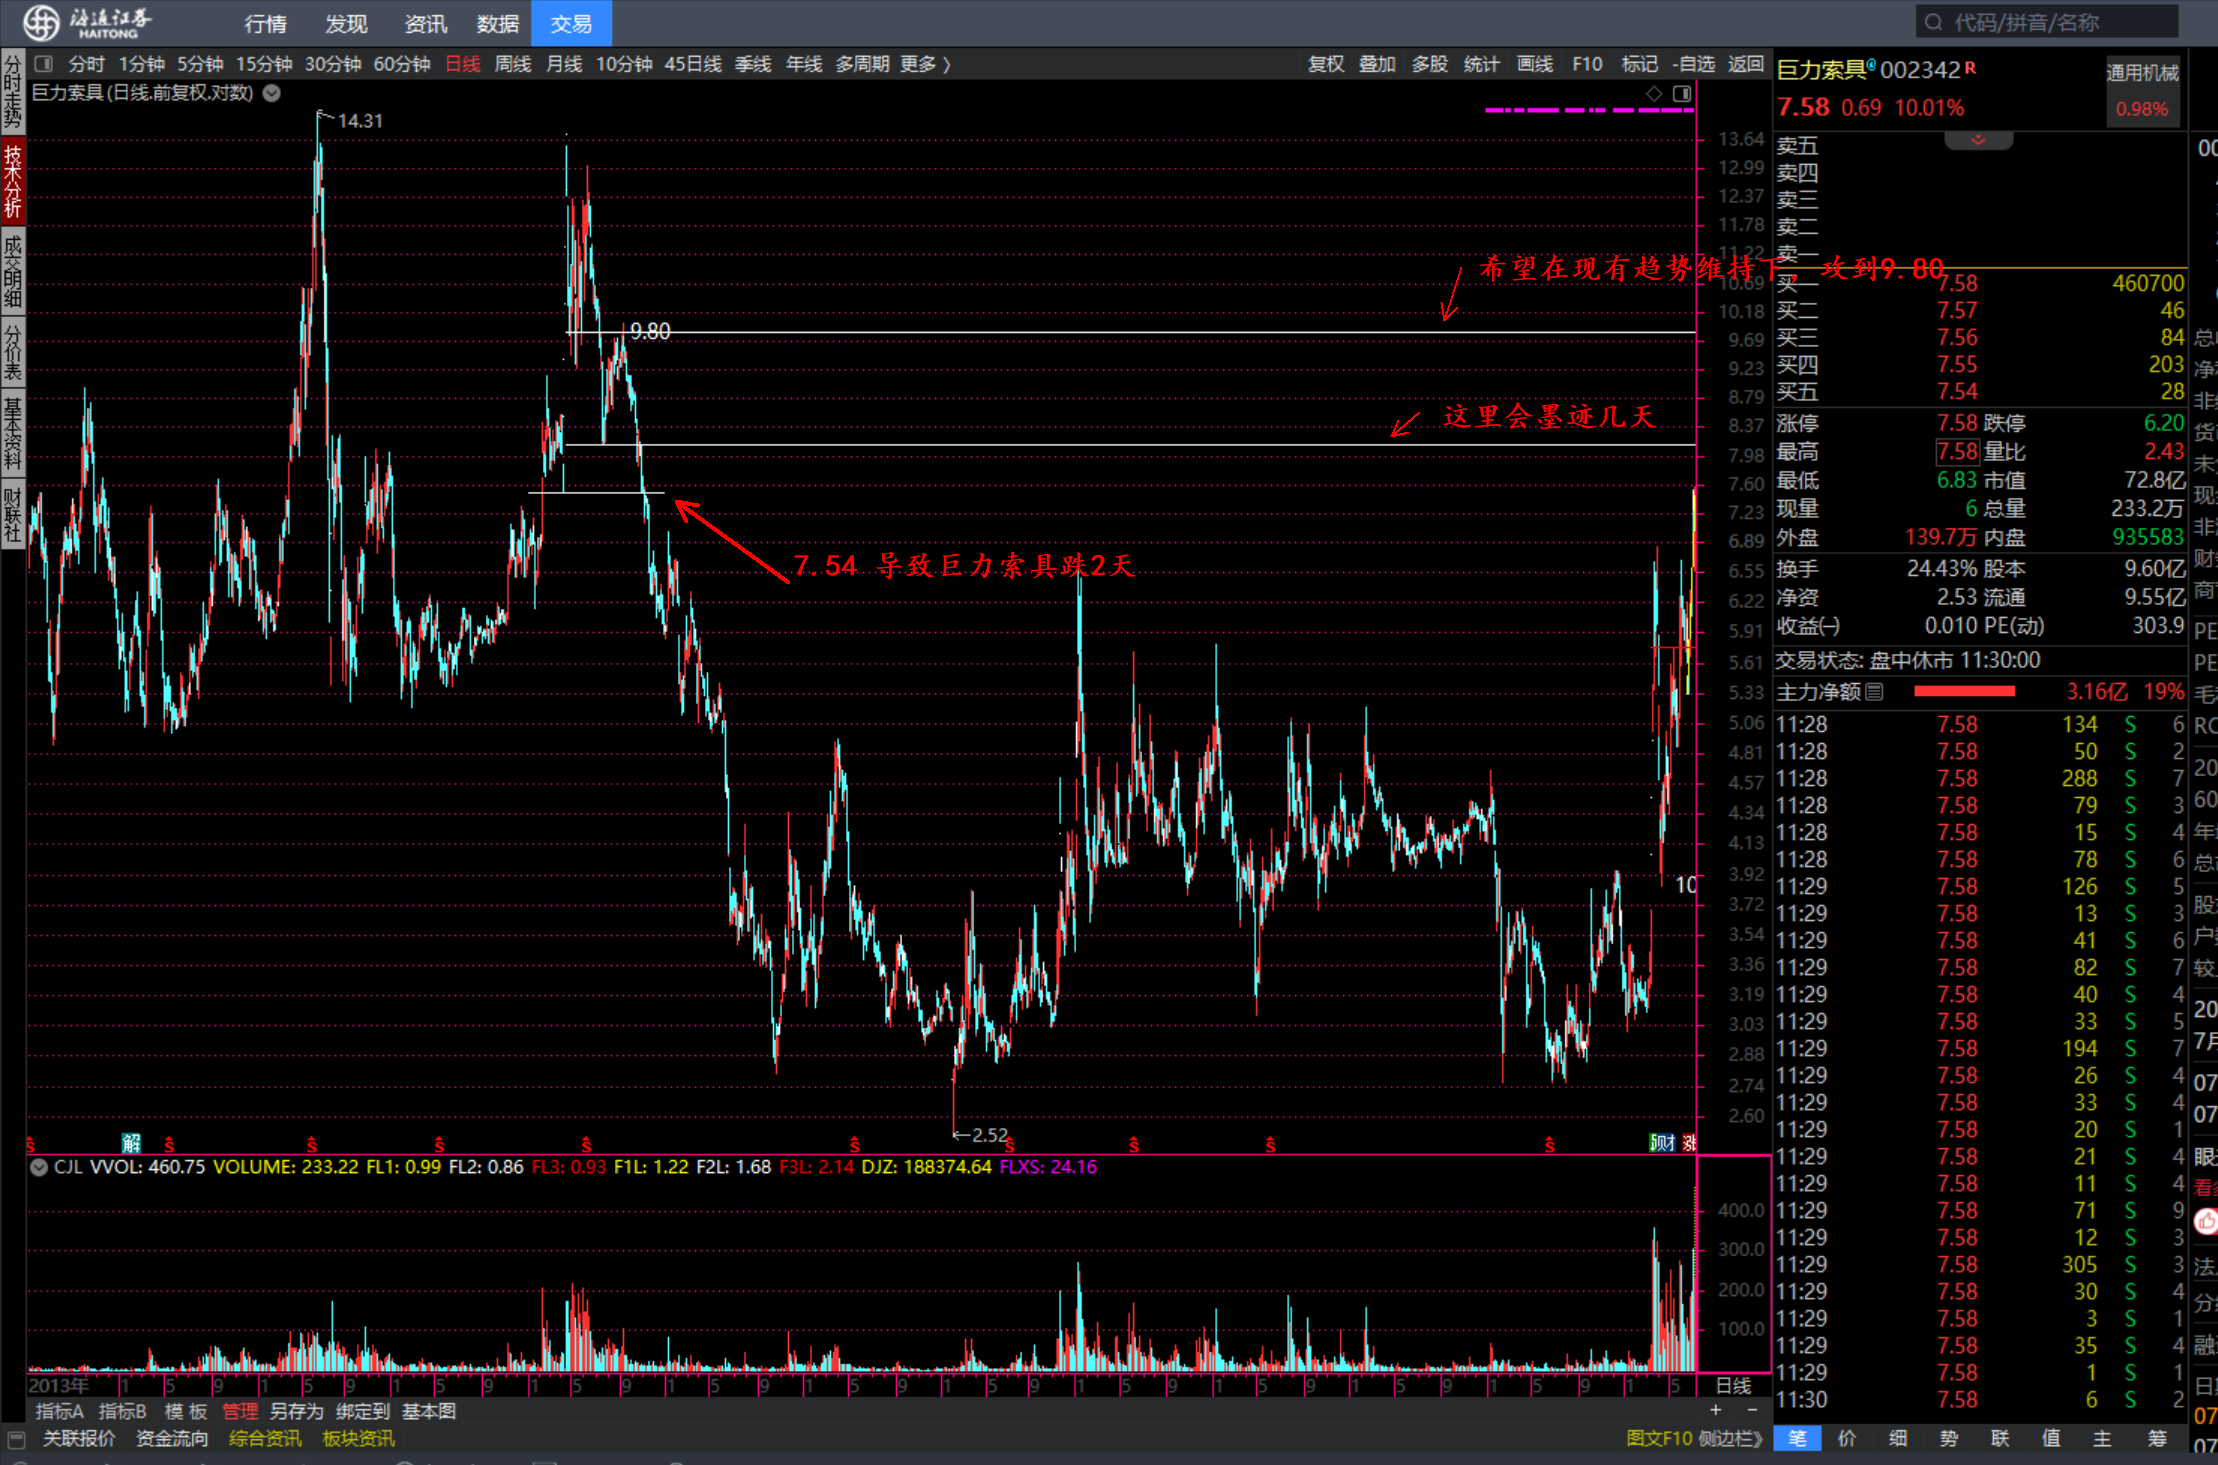Image resolution: width=2218 pixels, height=1465 pixels.
Task: Click the CJL indicator settings circle icon
Action: point(38,1167)
